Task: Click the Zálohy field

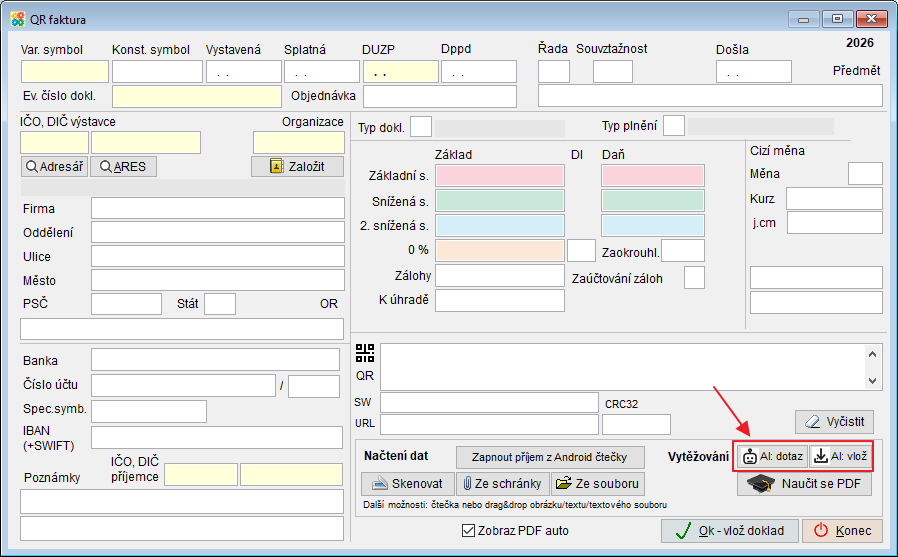Action: pos(500,275)
